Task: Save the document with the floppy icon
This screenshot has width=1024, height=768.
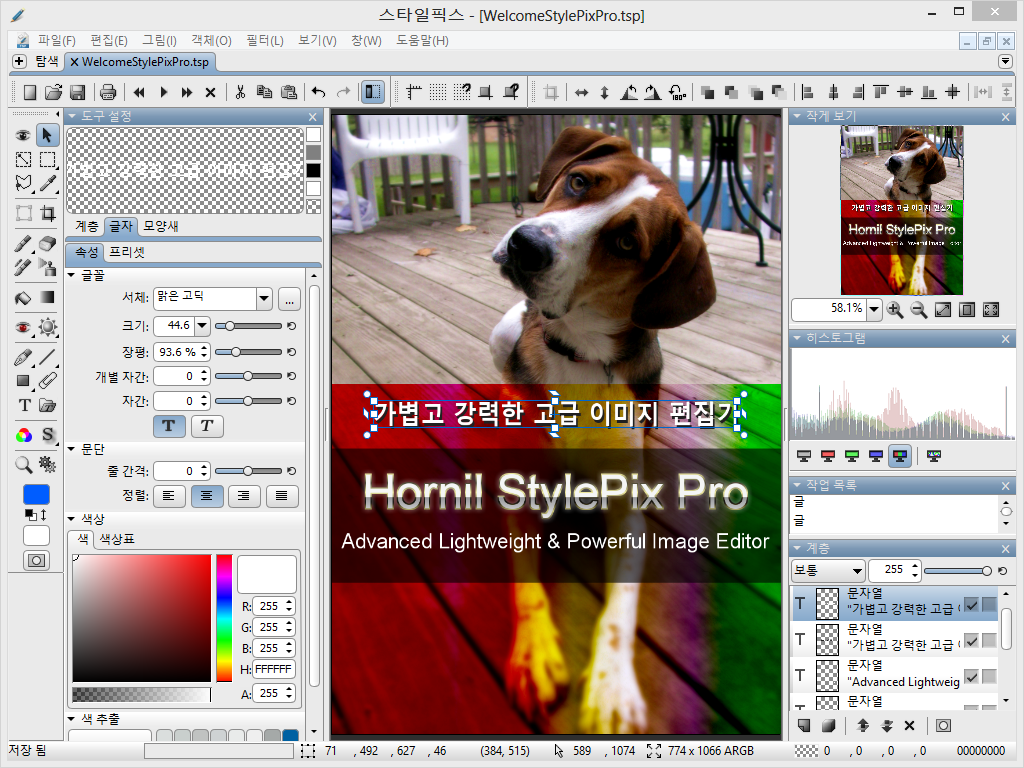Action: [78, 92]
